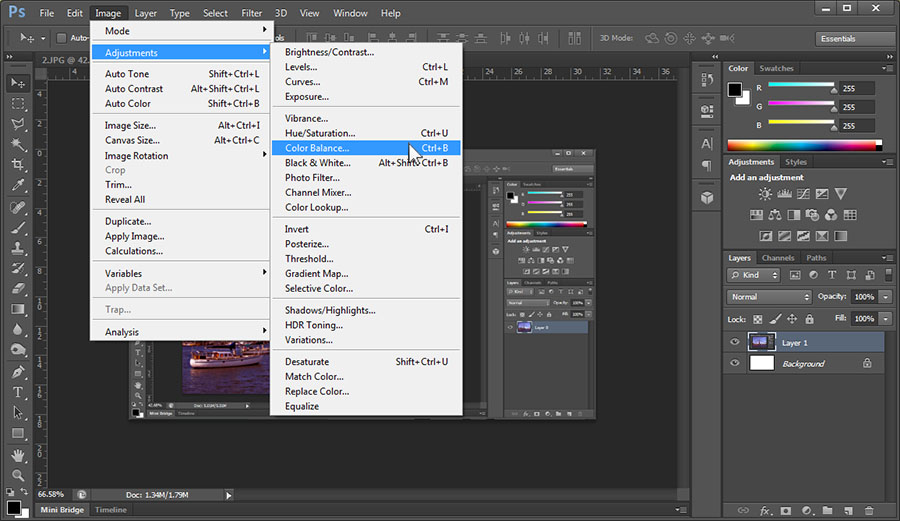Image resolution: width=900 pixels, height=521 pixels.
Task: Open the Normal blend mode dropdown
Action: pos(769,297)
